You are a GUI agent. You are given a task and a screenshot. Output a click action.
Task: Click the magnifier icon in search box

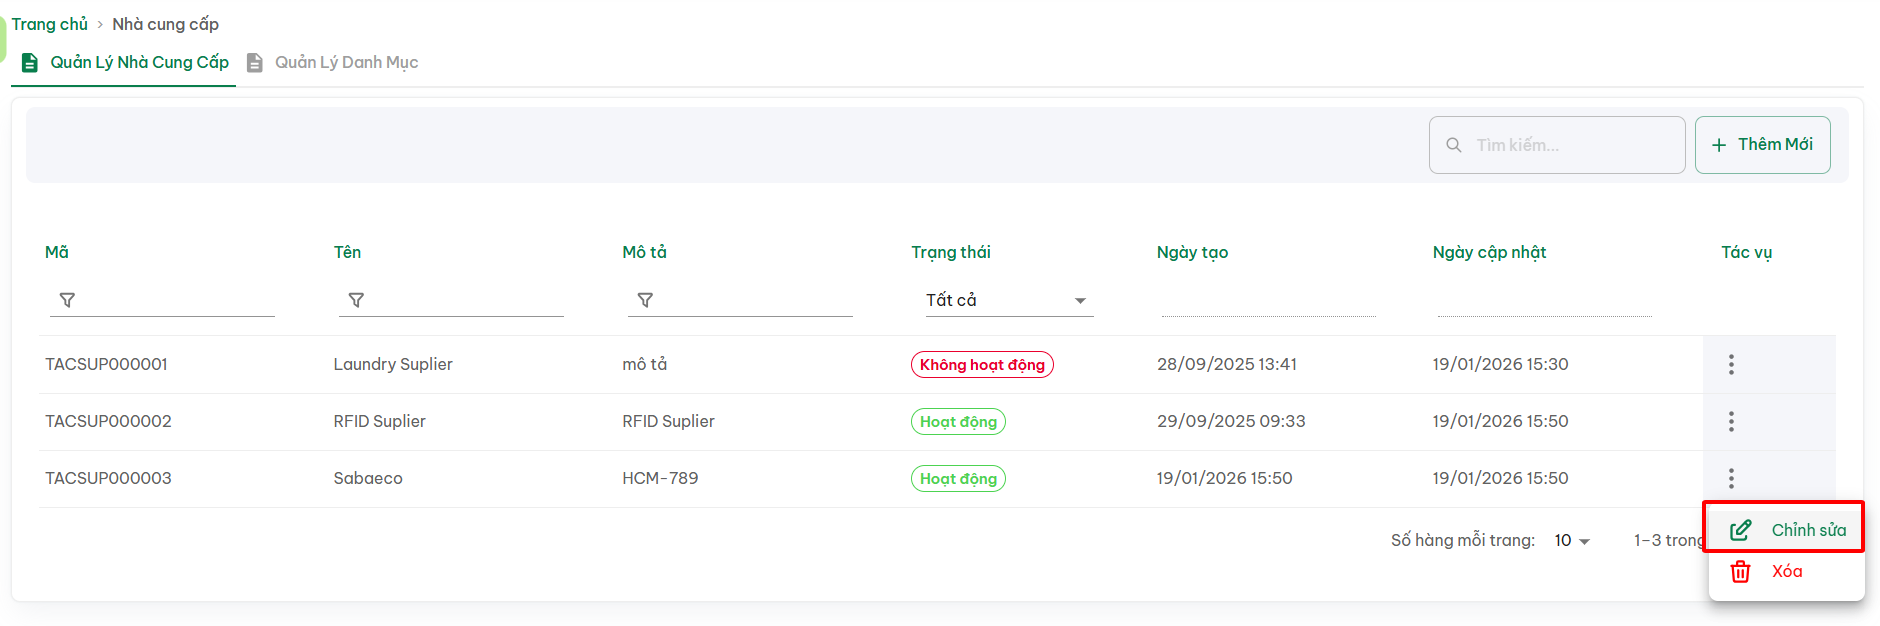1454,145
